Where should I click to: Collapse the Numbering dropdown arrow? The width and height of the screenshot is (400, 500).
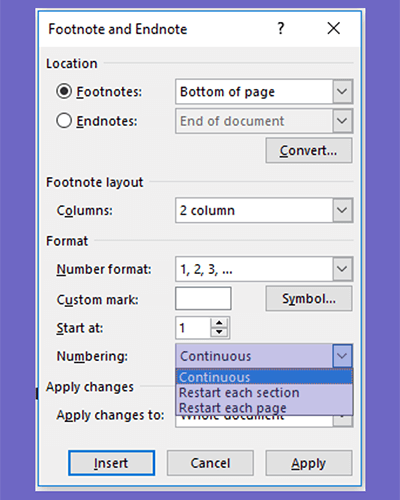click(342, 356)
